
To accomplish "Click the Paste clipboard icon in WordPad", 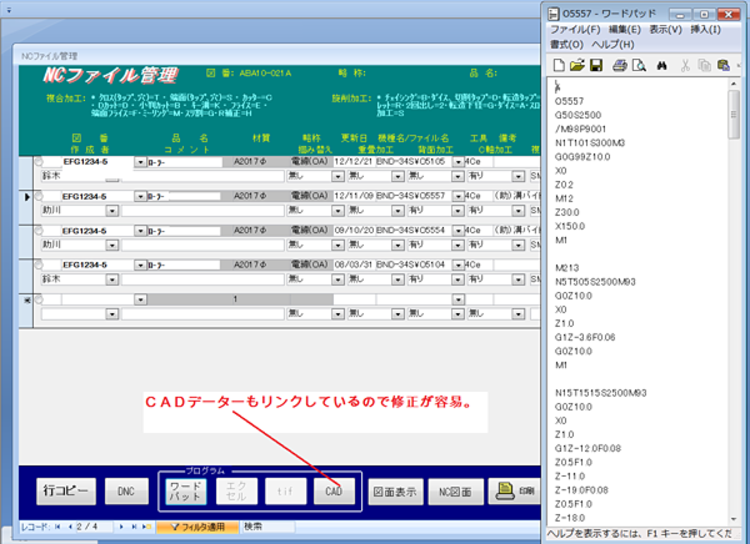I will [x=724, y=66].
